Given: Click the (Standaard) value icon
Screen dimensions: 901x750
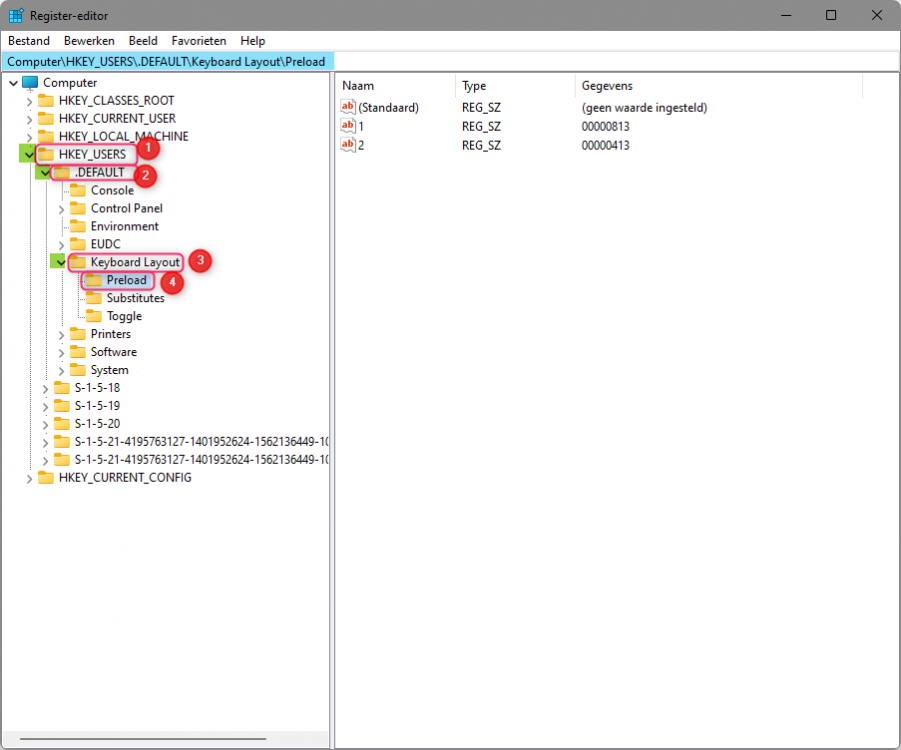Looking at the screenshot, I should [348, 107].
